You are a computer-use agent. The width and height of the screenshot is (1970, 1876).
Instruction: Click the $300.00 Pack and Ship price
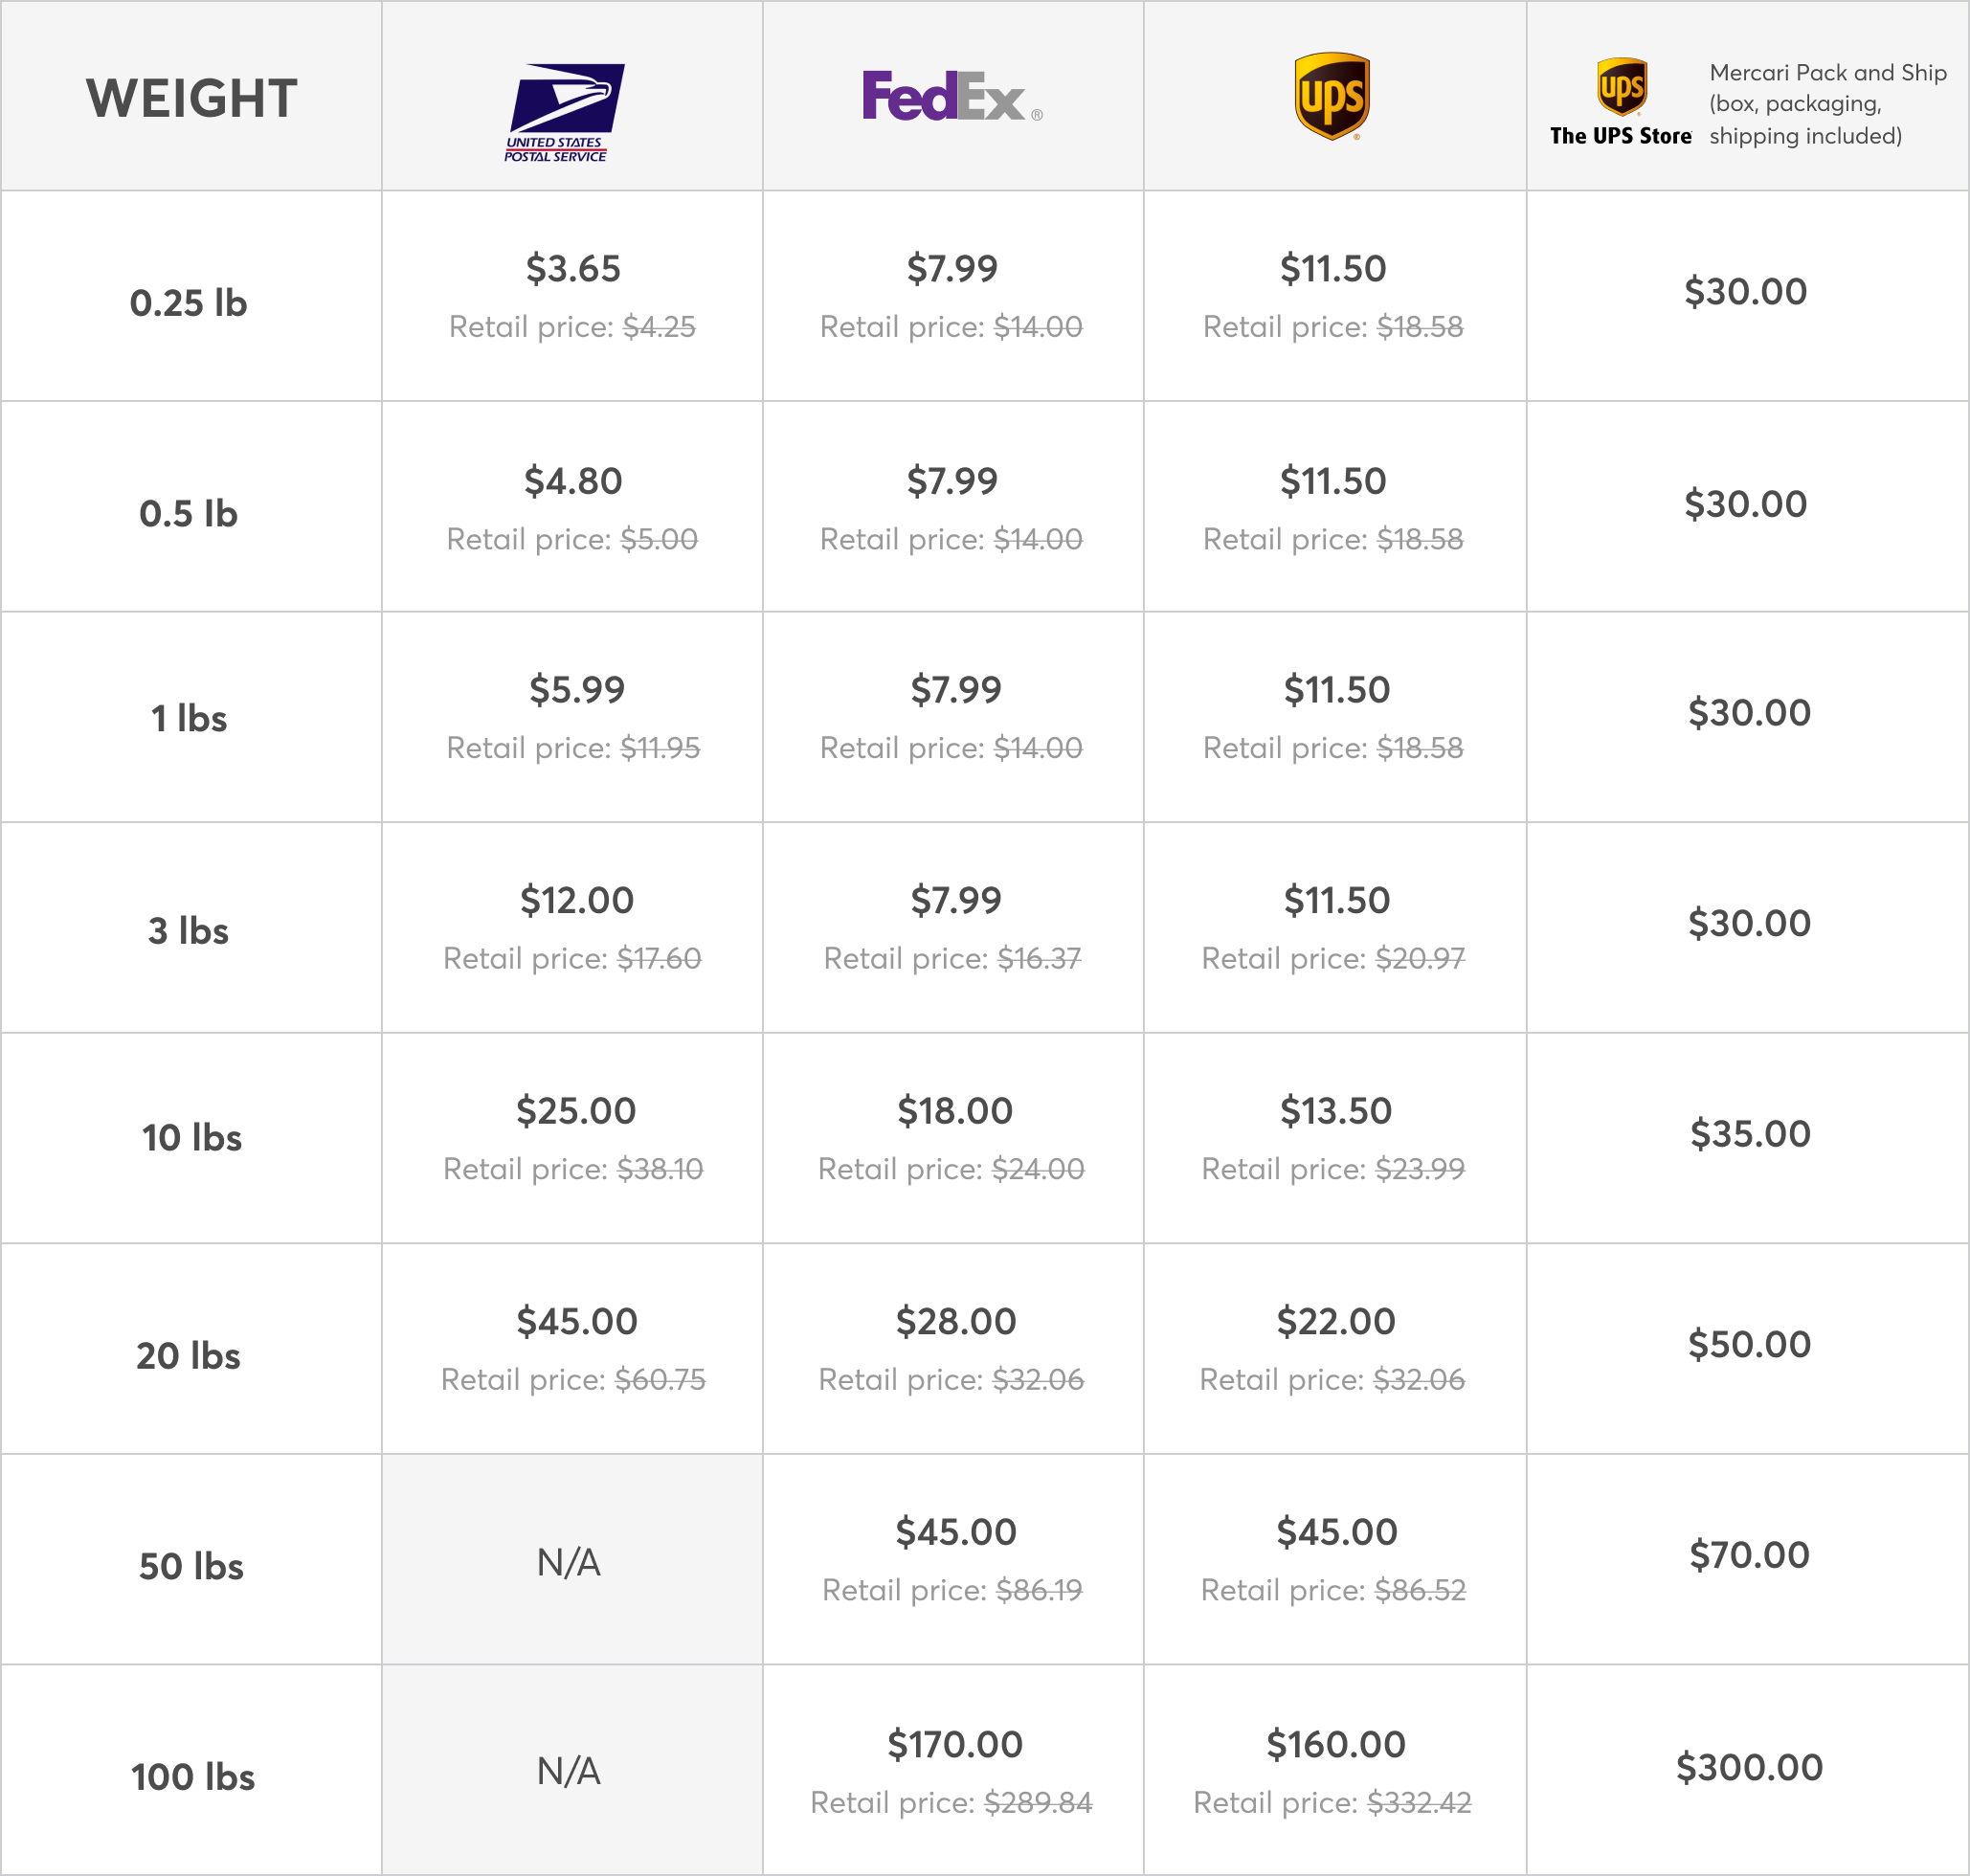coord(1750,1767)
